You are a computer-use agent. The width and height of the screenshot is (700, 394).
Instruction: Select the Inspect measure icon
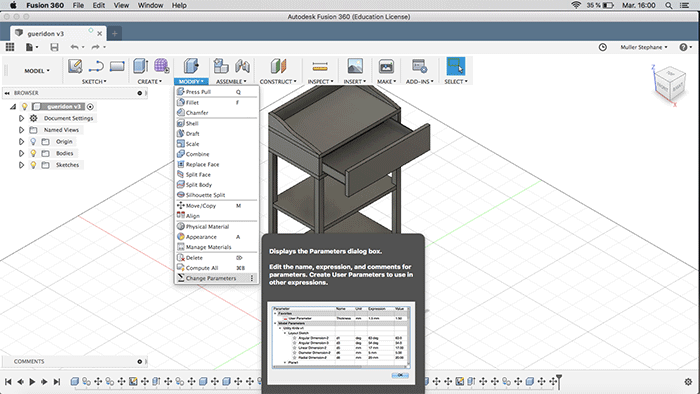click(x=320, y=66)
